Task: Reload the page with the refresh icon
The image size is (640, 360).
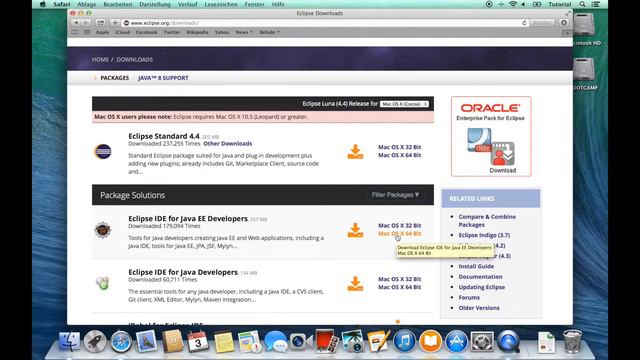Action: pos(524,23)
